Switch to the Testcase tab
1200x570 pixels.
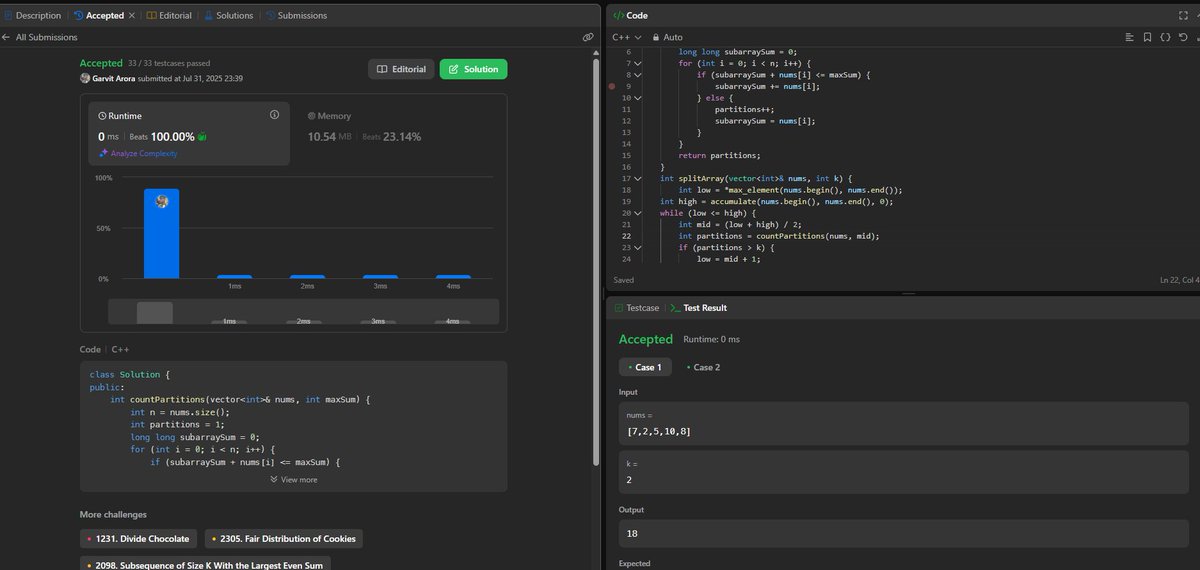click(636, 308)
